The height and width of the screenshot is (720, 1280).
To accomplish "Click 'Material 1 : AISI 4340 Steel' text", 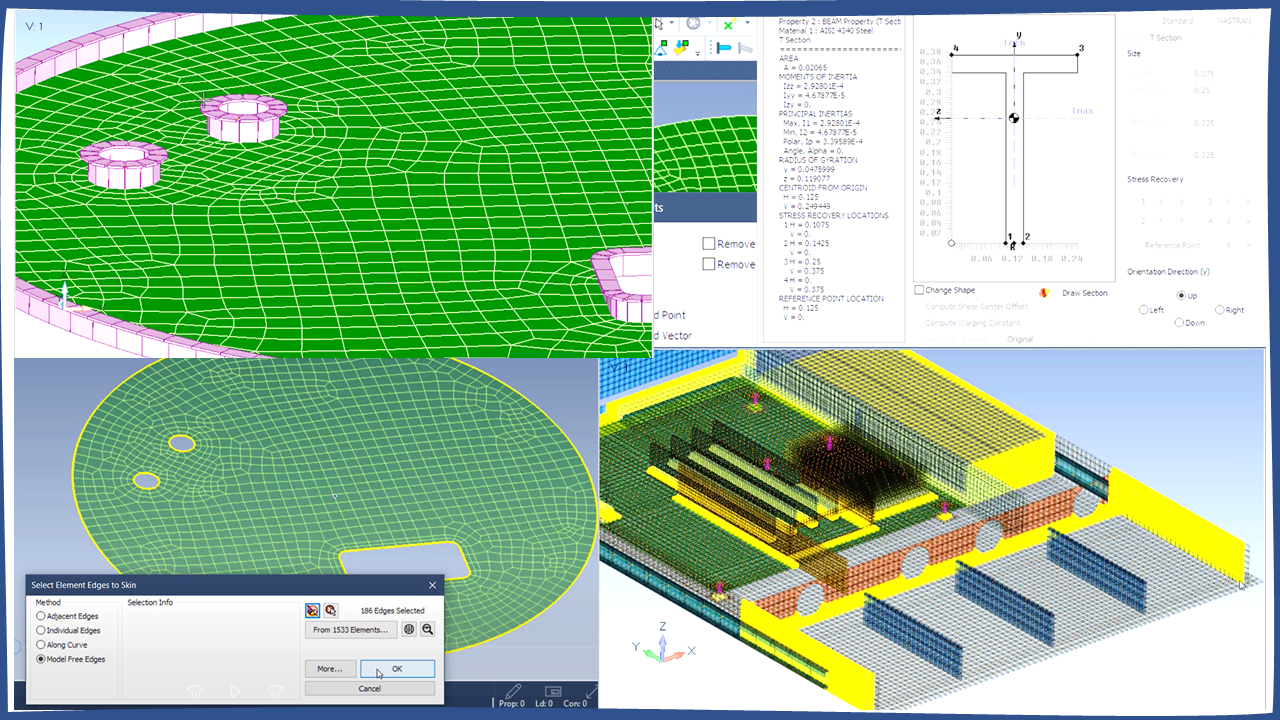I will coord(825,30).
